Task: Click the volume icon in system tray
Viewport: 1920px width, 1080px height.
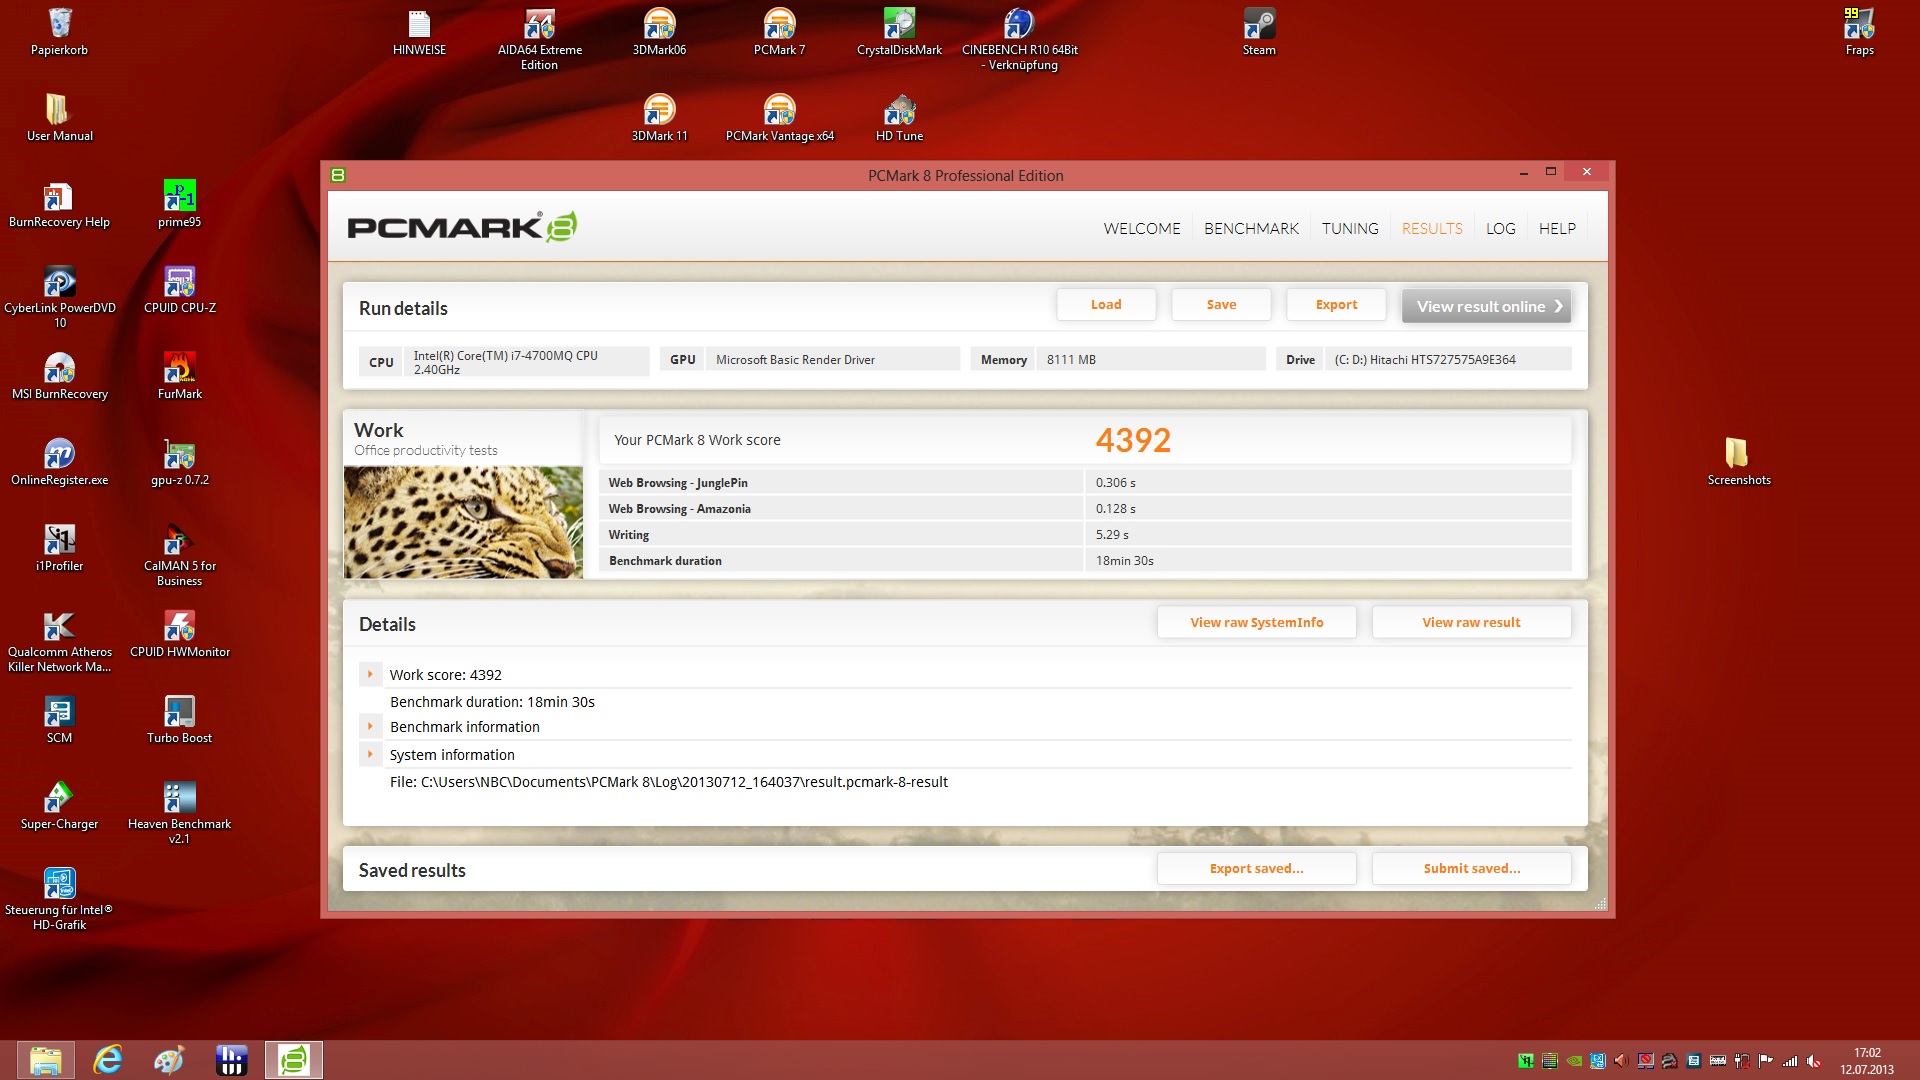Action: 1814,1061
